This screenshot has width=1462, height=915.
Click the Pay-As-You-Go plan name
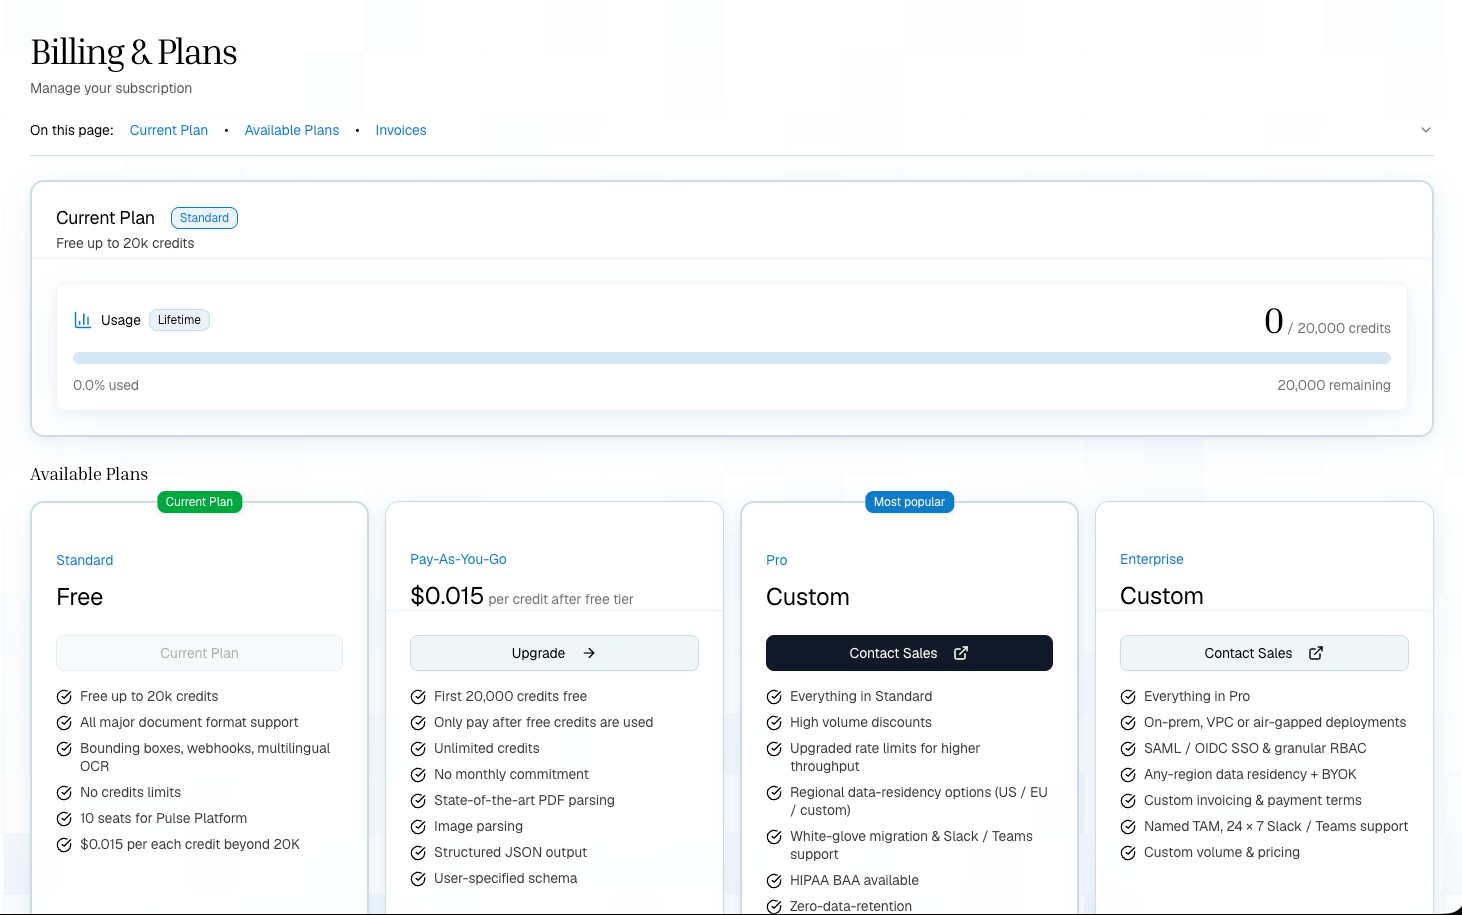(x=458, y=559)
